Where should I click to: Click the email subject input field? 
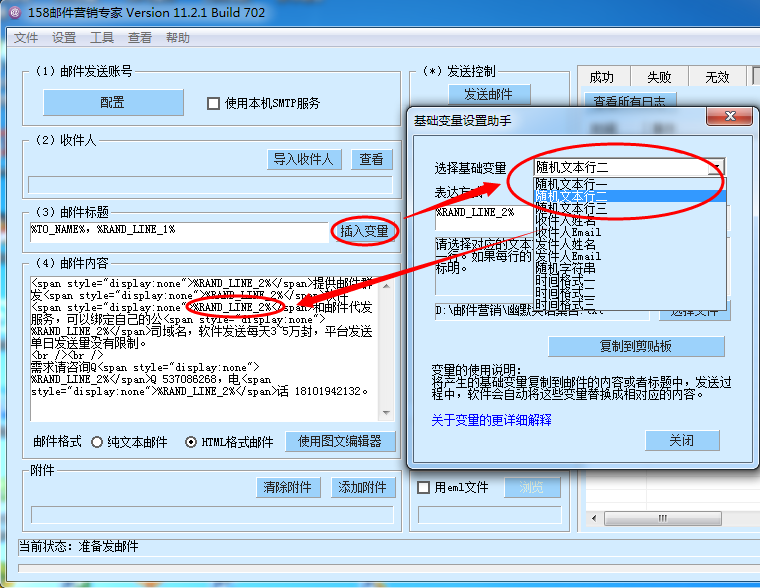click(x=178, y=232)
